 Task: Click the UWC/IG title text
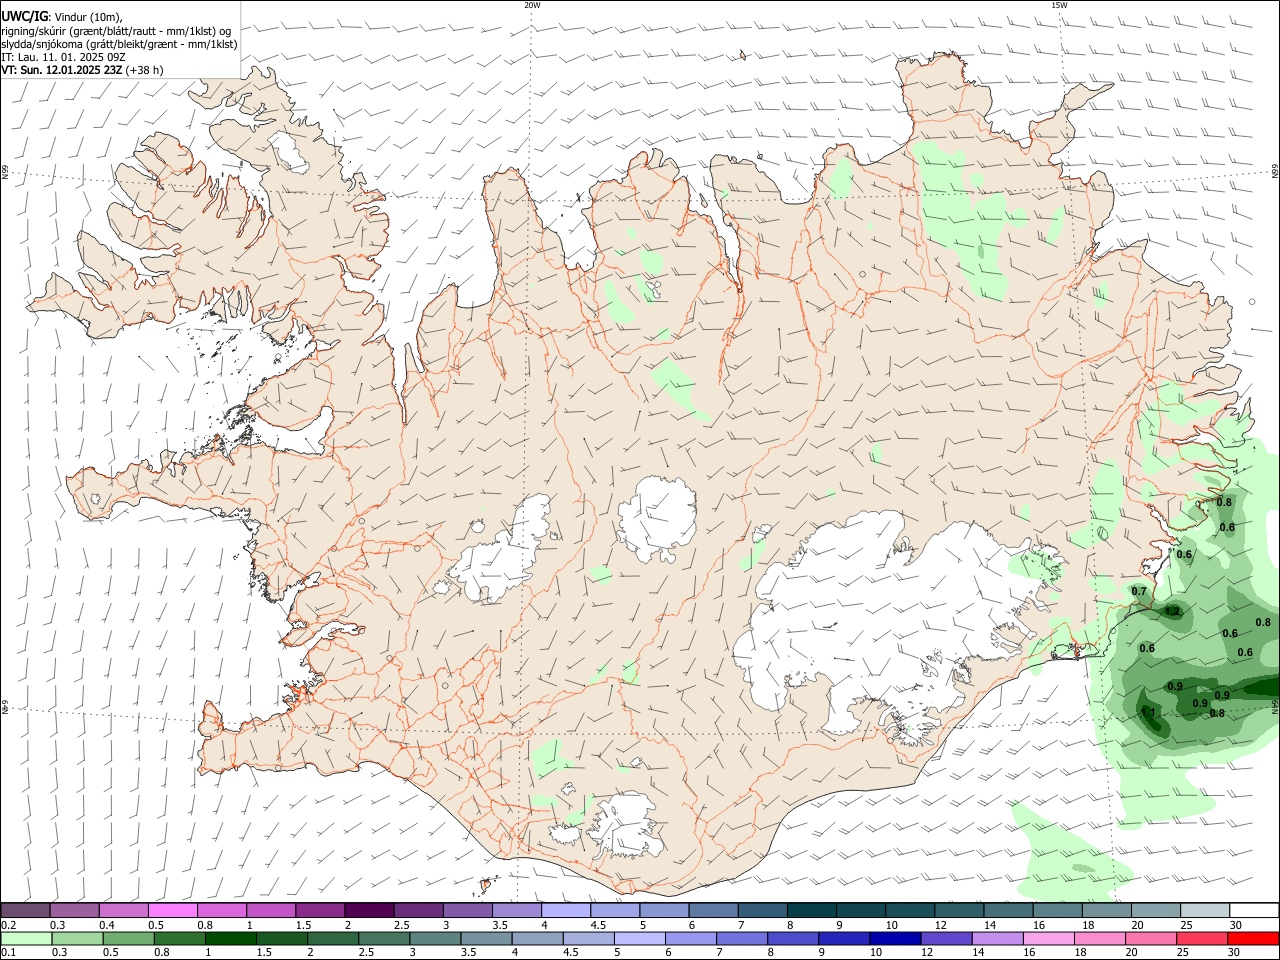25,17
